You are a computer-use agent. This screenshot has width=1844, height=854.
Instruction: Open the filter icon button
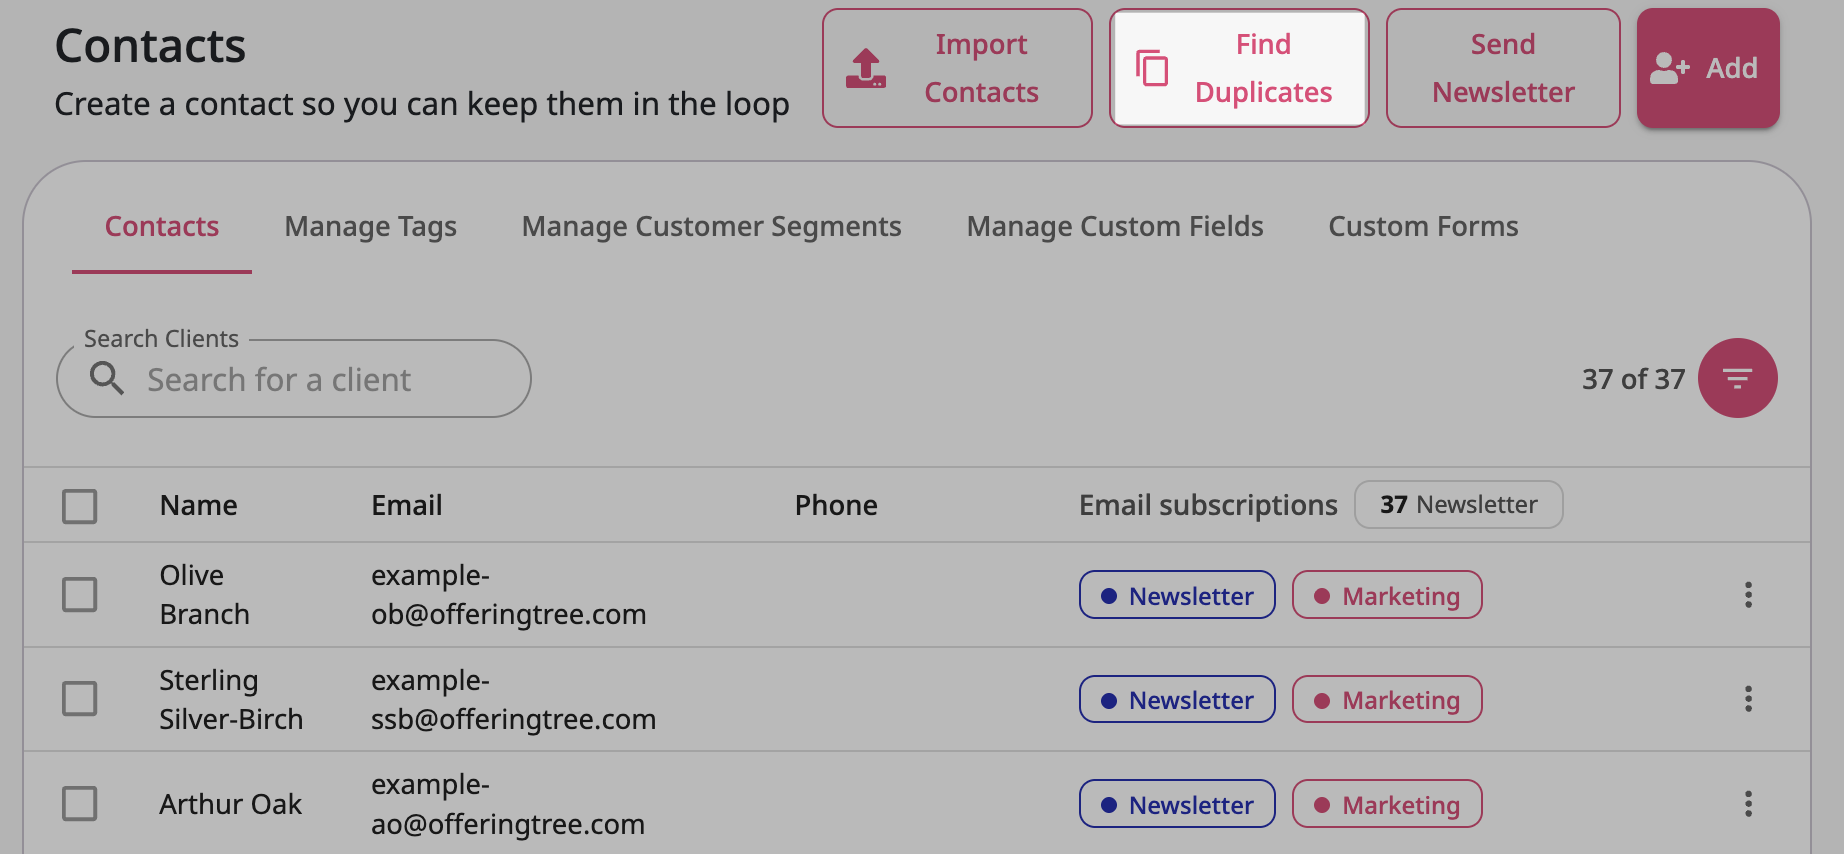pyautogui.click(x=1738, y=378)
